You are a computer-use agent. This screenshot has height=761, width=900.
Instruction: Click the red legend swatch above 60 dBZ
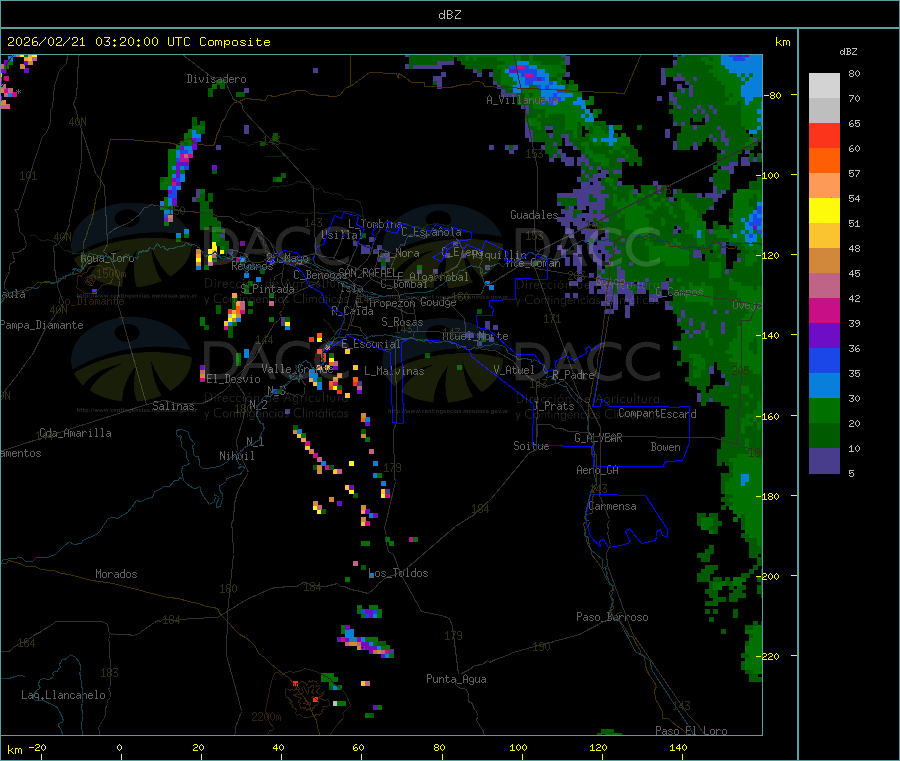pos(824,135)
